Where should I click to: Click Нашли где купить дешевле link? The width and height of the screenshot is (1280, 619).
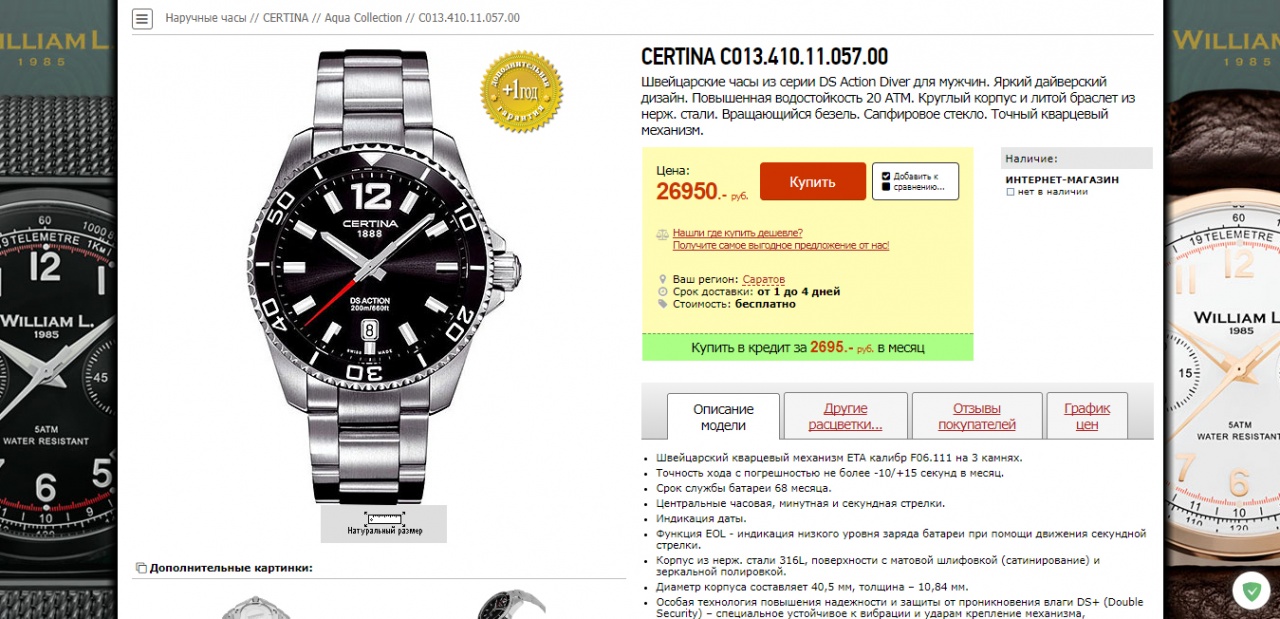[x=737, y=232]
